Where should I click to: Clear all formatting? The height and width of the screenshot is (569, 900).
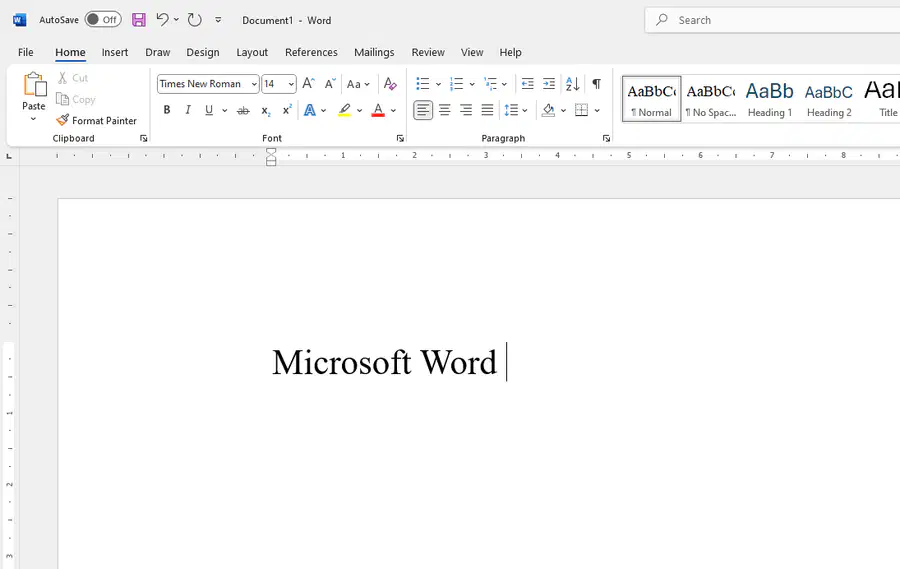[390, 84]
